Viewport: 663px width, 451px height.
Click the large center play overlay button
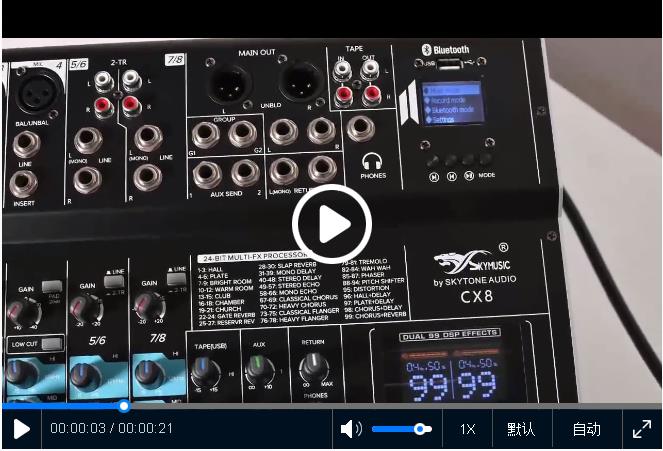pos(332,224)
